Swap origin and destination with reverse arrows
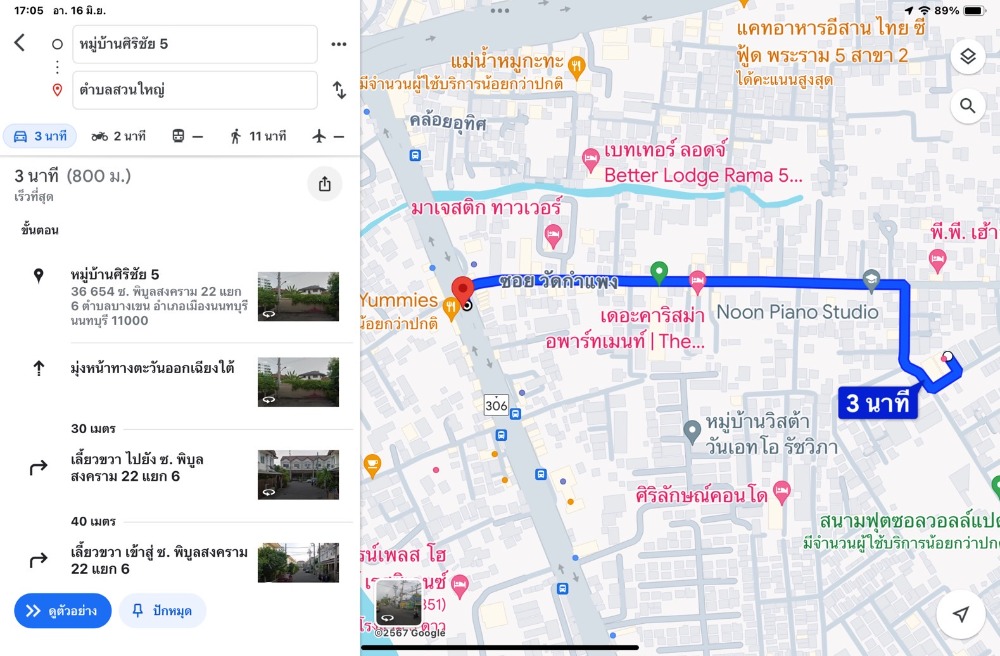Image resolution: width=1000 pixels, height=656 pixels. [339, 90]
